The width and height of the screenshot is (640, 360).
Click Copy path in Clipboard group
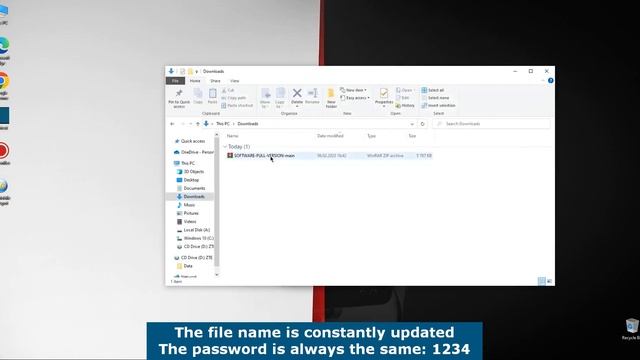tap(234, 98)
